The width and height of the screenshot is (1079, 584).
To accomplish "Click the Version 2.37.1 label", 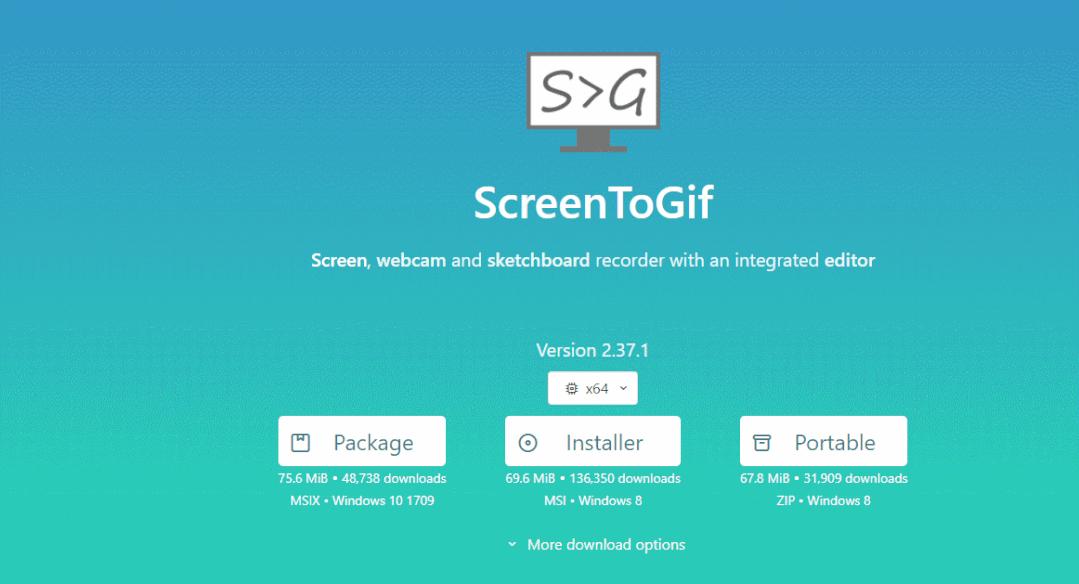I will coord(592,350).
